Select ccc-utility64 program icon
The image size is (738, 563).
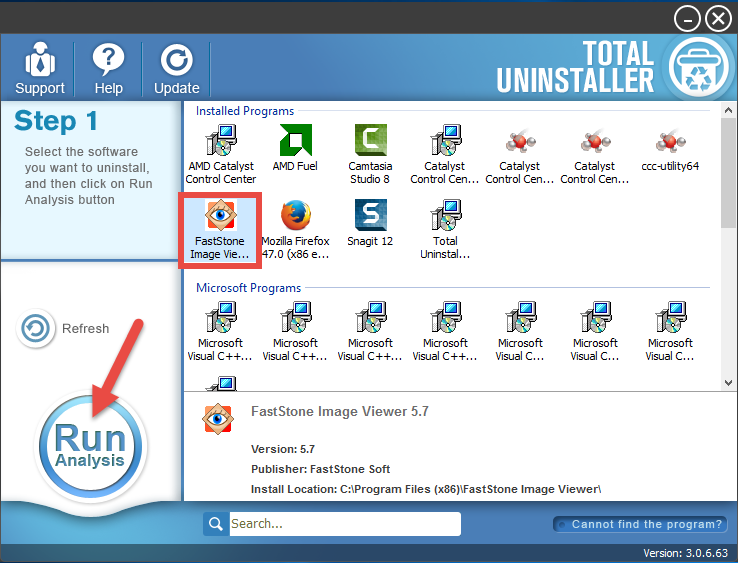[670, 140]
